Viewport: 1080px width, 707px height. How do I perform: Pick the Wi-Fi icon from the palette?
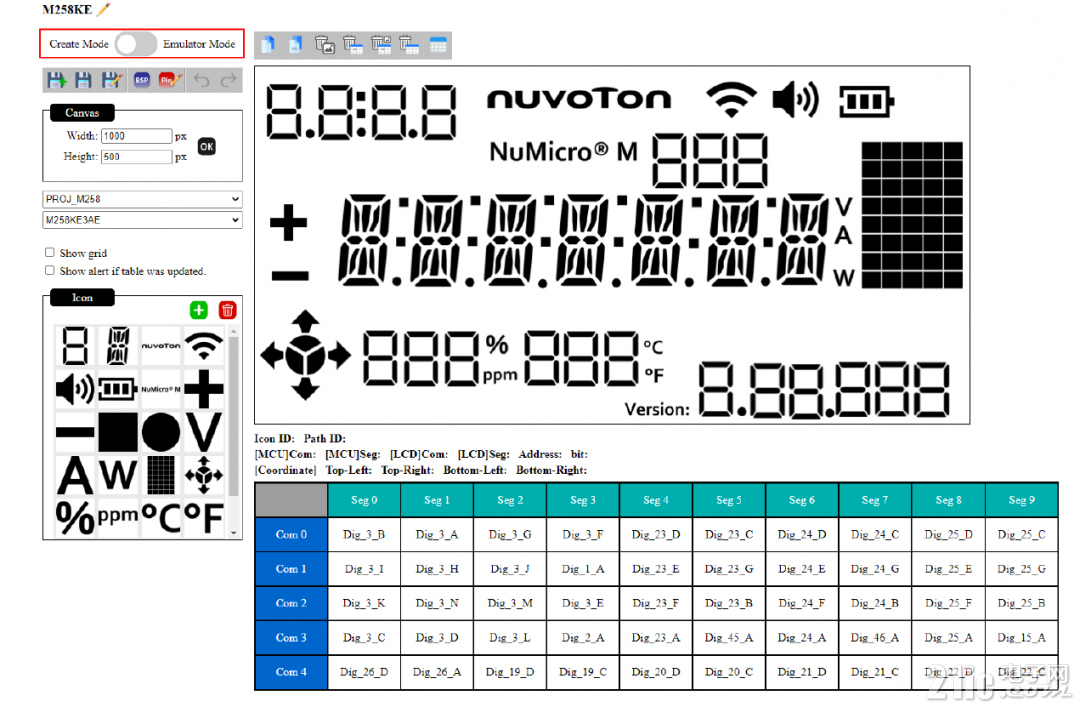pos(204,345)
